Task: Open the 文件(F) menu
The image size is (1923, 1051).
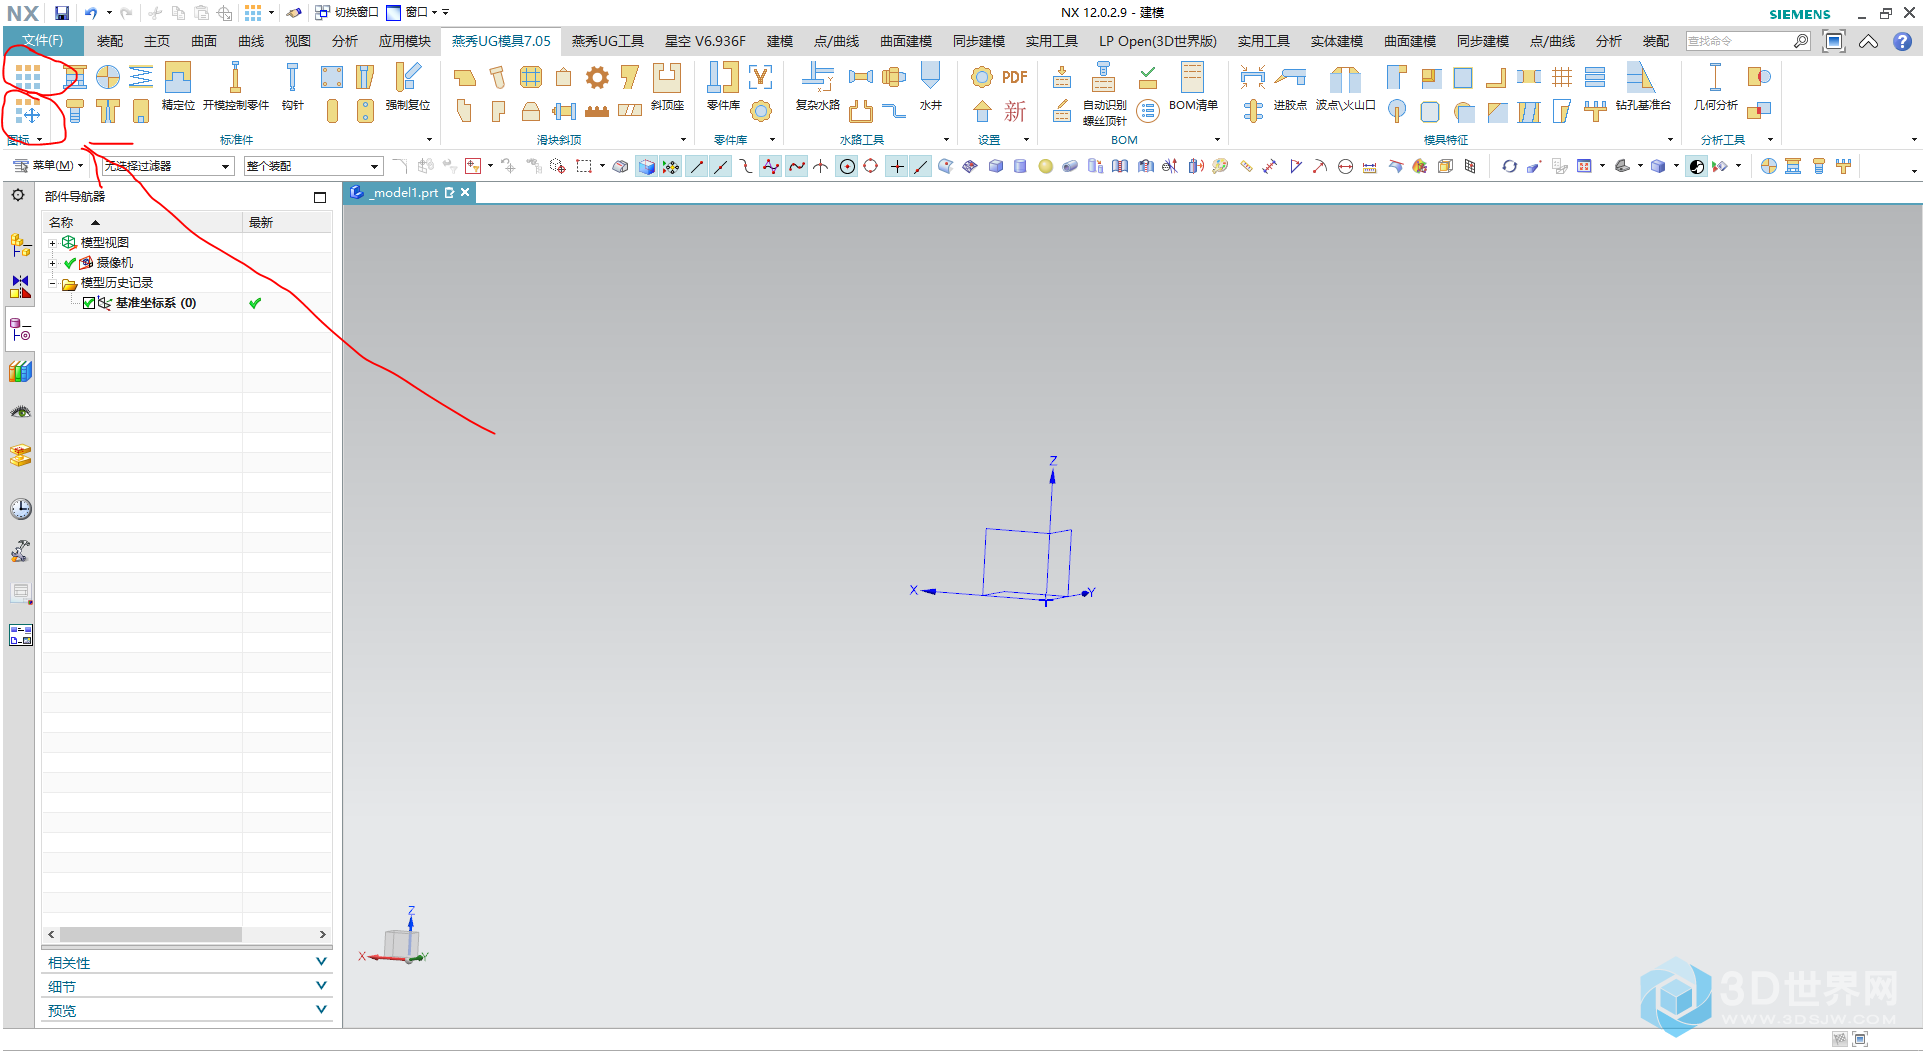Action: coord(43,41)
